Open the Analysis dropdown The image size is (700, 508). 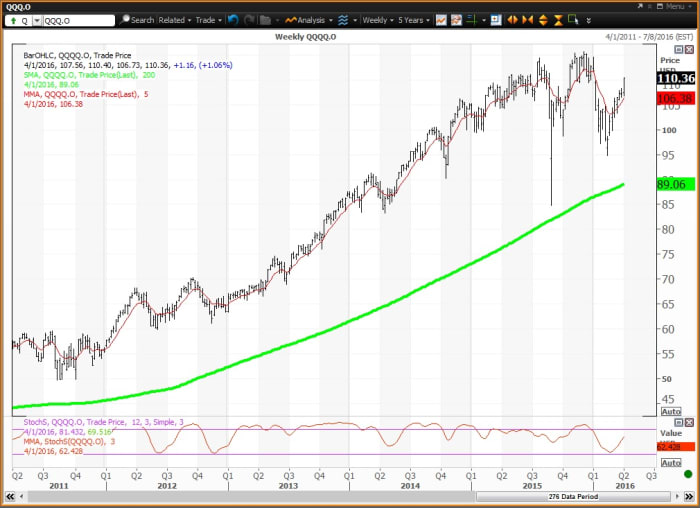[x=330, y=20]
